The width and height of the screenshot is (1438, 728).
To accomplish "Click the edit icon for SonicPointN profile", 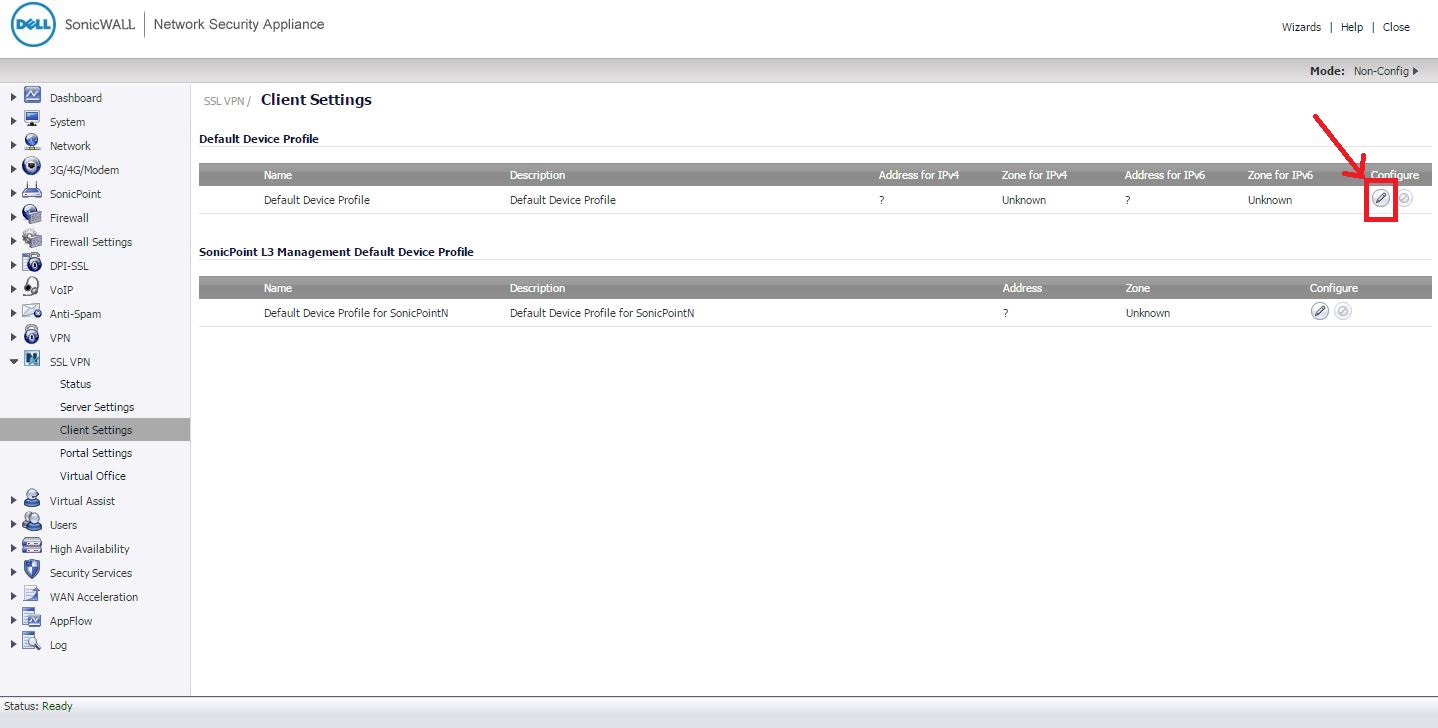I will click(x=1319, y=312).
